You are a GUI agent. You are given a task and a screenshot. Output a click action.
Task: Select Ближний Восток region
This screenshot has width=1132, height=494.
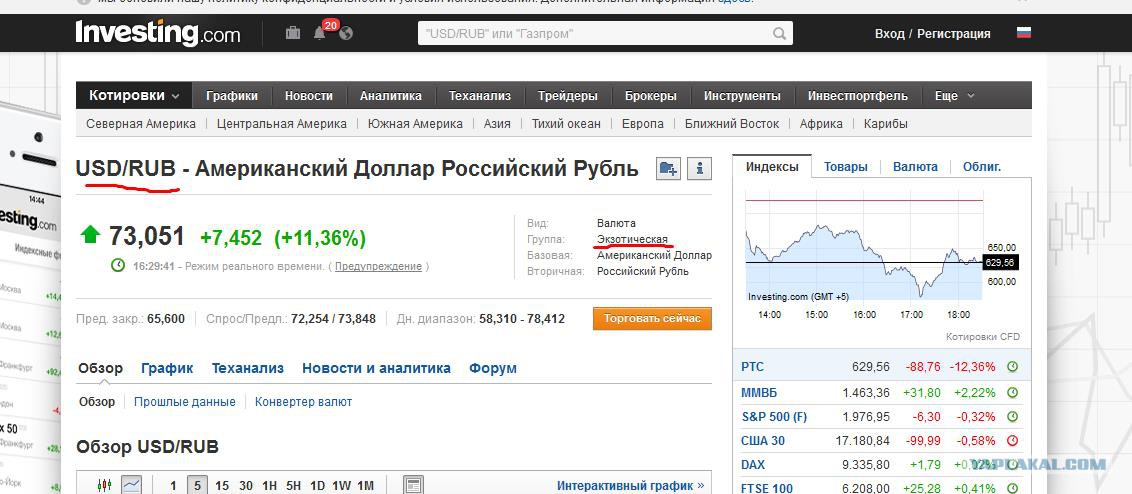732,124
